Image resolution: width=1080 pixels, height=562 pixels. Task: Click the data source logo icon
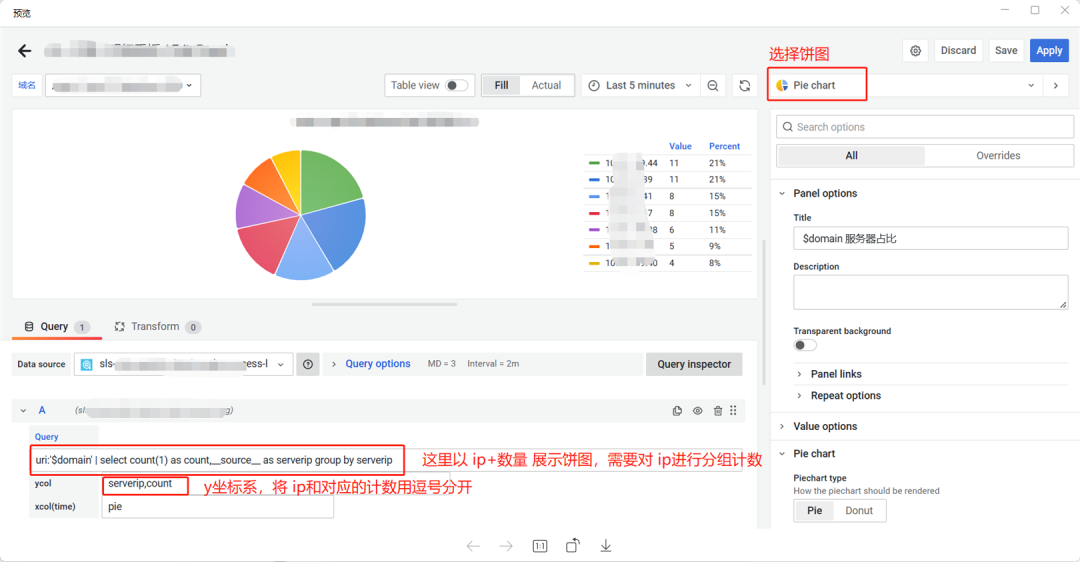point(87,364)
